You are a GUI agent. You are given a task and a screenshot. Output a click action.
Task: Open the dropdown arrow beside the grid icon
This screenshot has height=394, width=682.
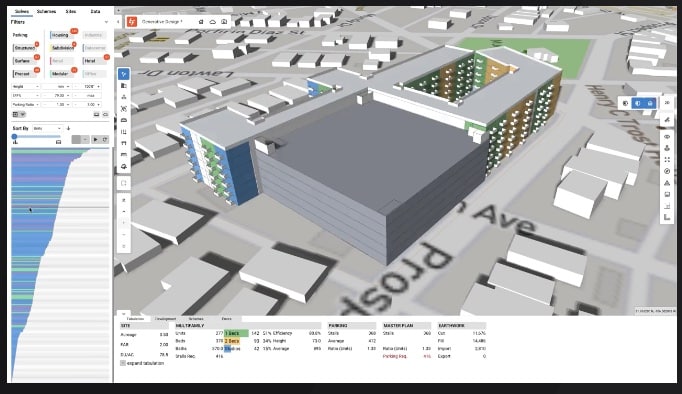23,114
